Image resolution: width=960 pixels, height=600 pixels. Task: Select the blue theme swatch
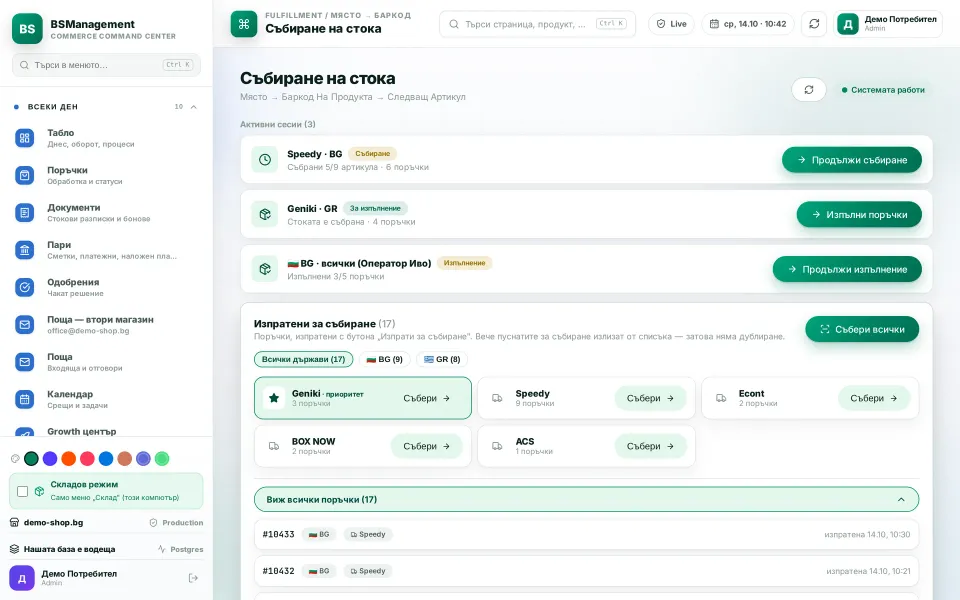(106, 459)
